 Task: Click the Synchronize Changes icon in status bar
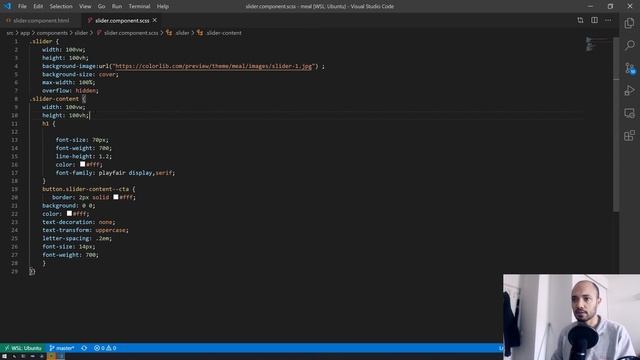pyautogui.click(x=84, y=348)
